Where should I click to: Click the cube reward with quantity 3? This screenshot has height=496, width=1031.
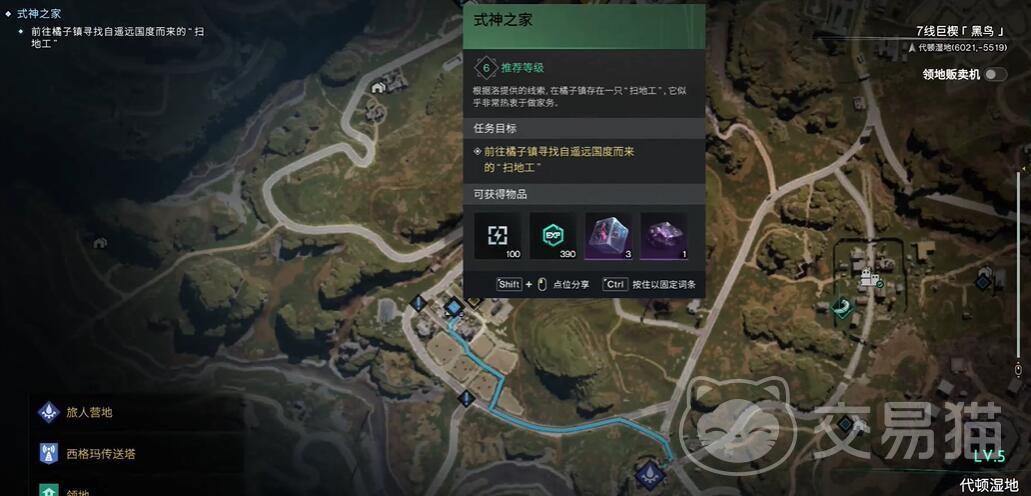click(608, 236)
